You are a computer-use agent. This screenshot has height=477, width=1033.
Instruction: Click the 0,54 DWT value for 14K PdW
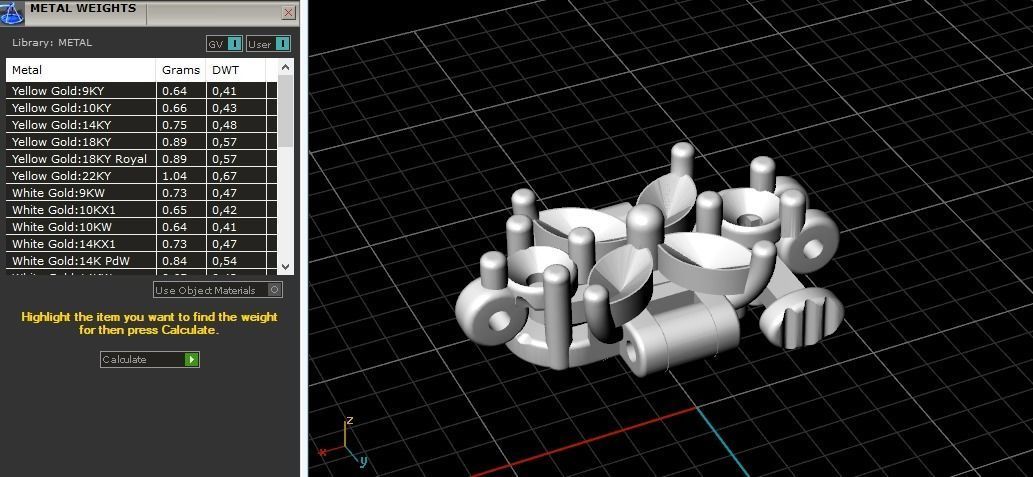tap(224, 261)
